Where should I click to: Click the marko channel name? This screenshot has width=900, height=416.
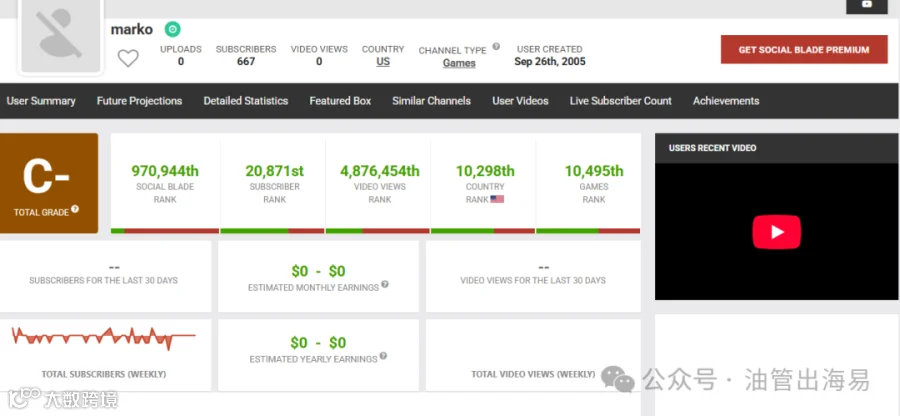[132, 29]
